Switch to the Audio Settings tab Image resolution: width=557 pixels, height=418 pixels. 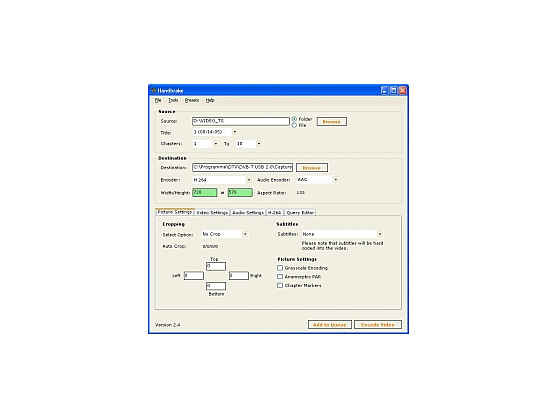coord(248,213)
